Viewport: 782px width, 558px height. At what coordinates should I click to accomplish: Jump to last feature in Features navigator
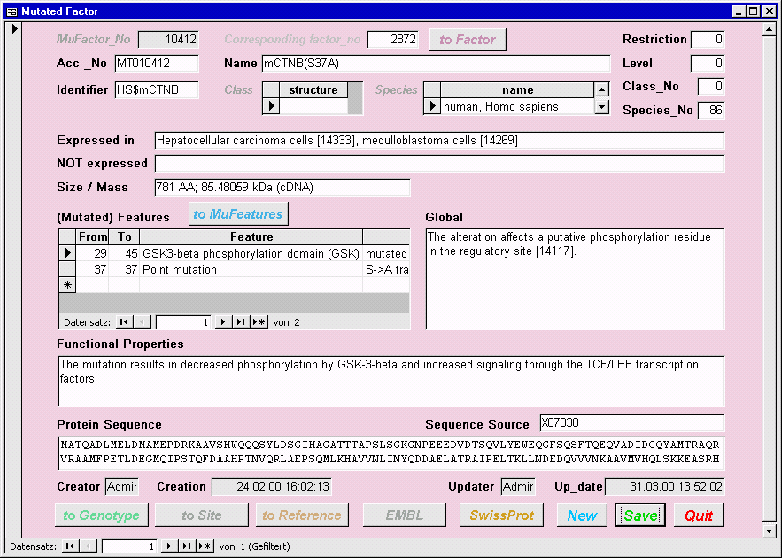tap(241, 322)
